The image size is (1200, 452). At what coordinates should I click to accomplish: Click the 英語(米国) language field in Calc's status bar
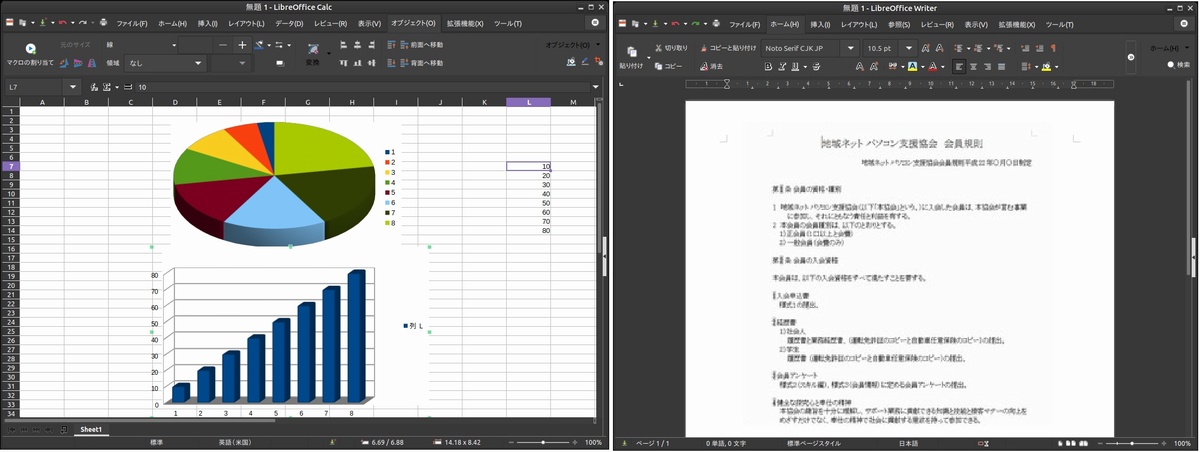point(236,442)
